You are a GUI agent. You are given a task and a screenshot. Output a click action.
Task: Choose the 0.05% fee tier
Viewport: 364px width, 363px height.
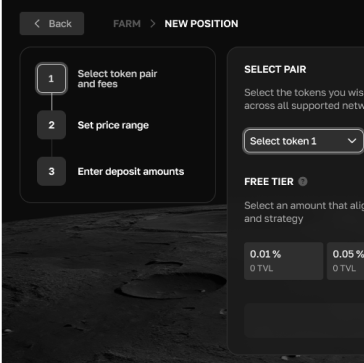click(x=345, y=261)
